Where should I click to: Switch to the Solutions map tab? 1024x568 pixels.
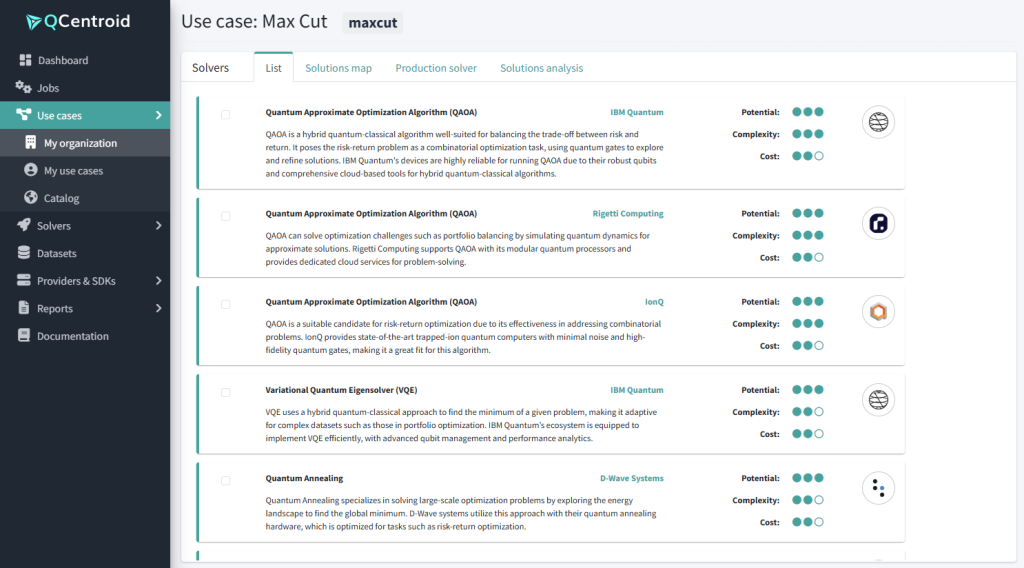click(x=338, y=68)
